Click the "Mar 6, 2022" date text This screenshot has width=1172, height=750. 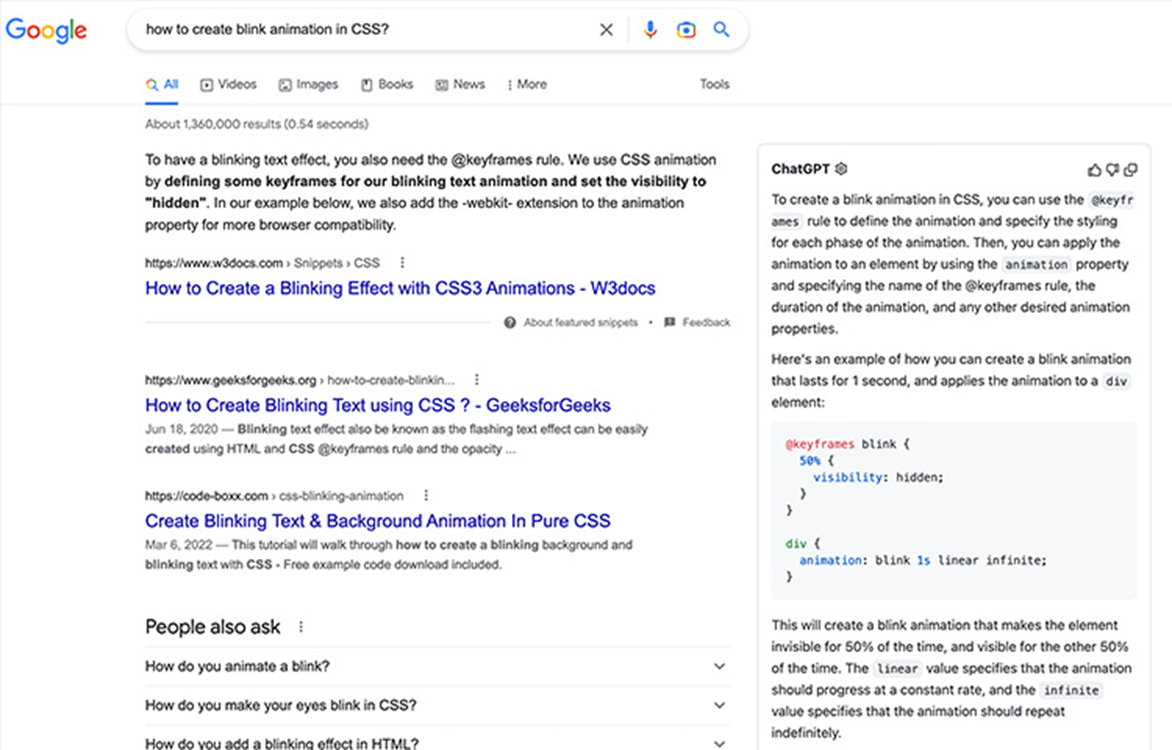[179, 545]
